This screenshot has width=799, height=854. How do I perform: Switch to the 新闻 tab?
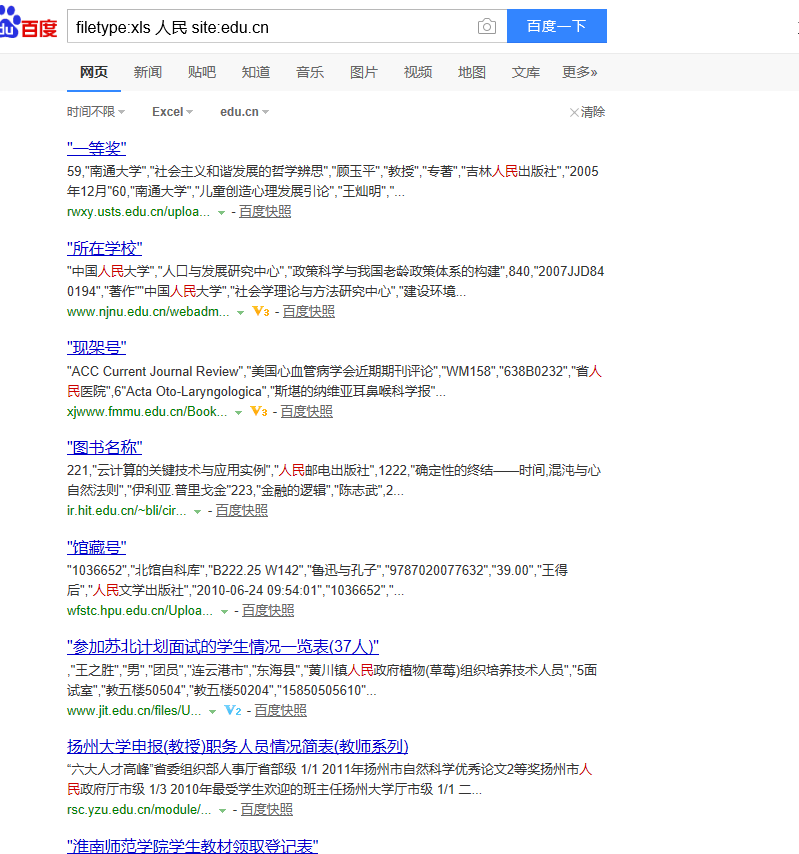[148, 72]
